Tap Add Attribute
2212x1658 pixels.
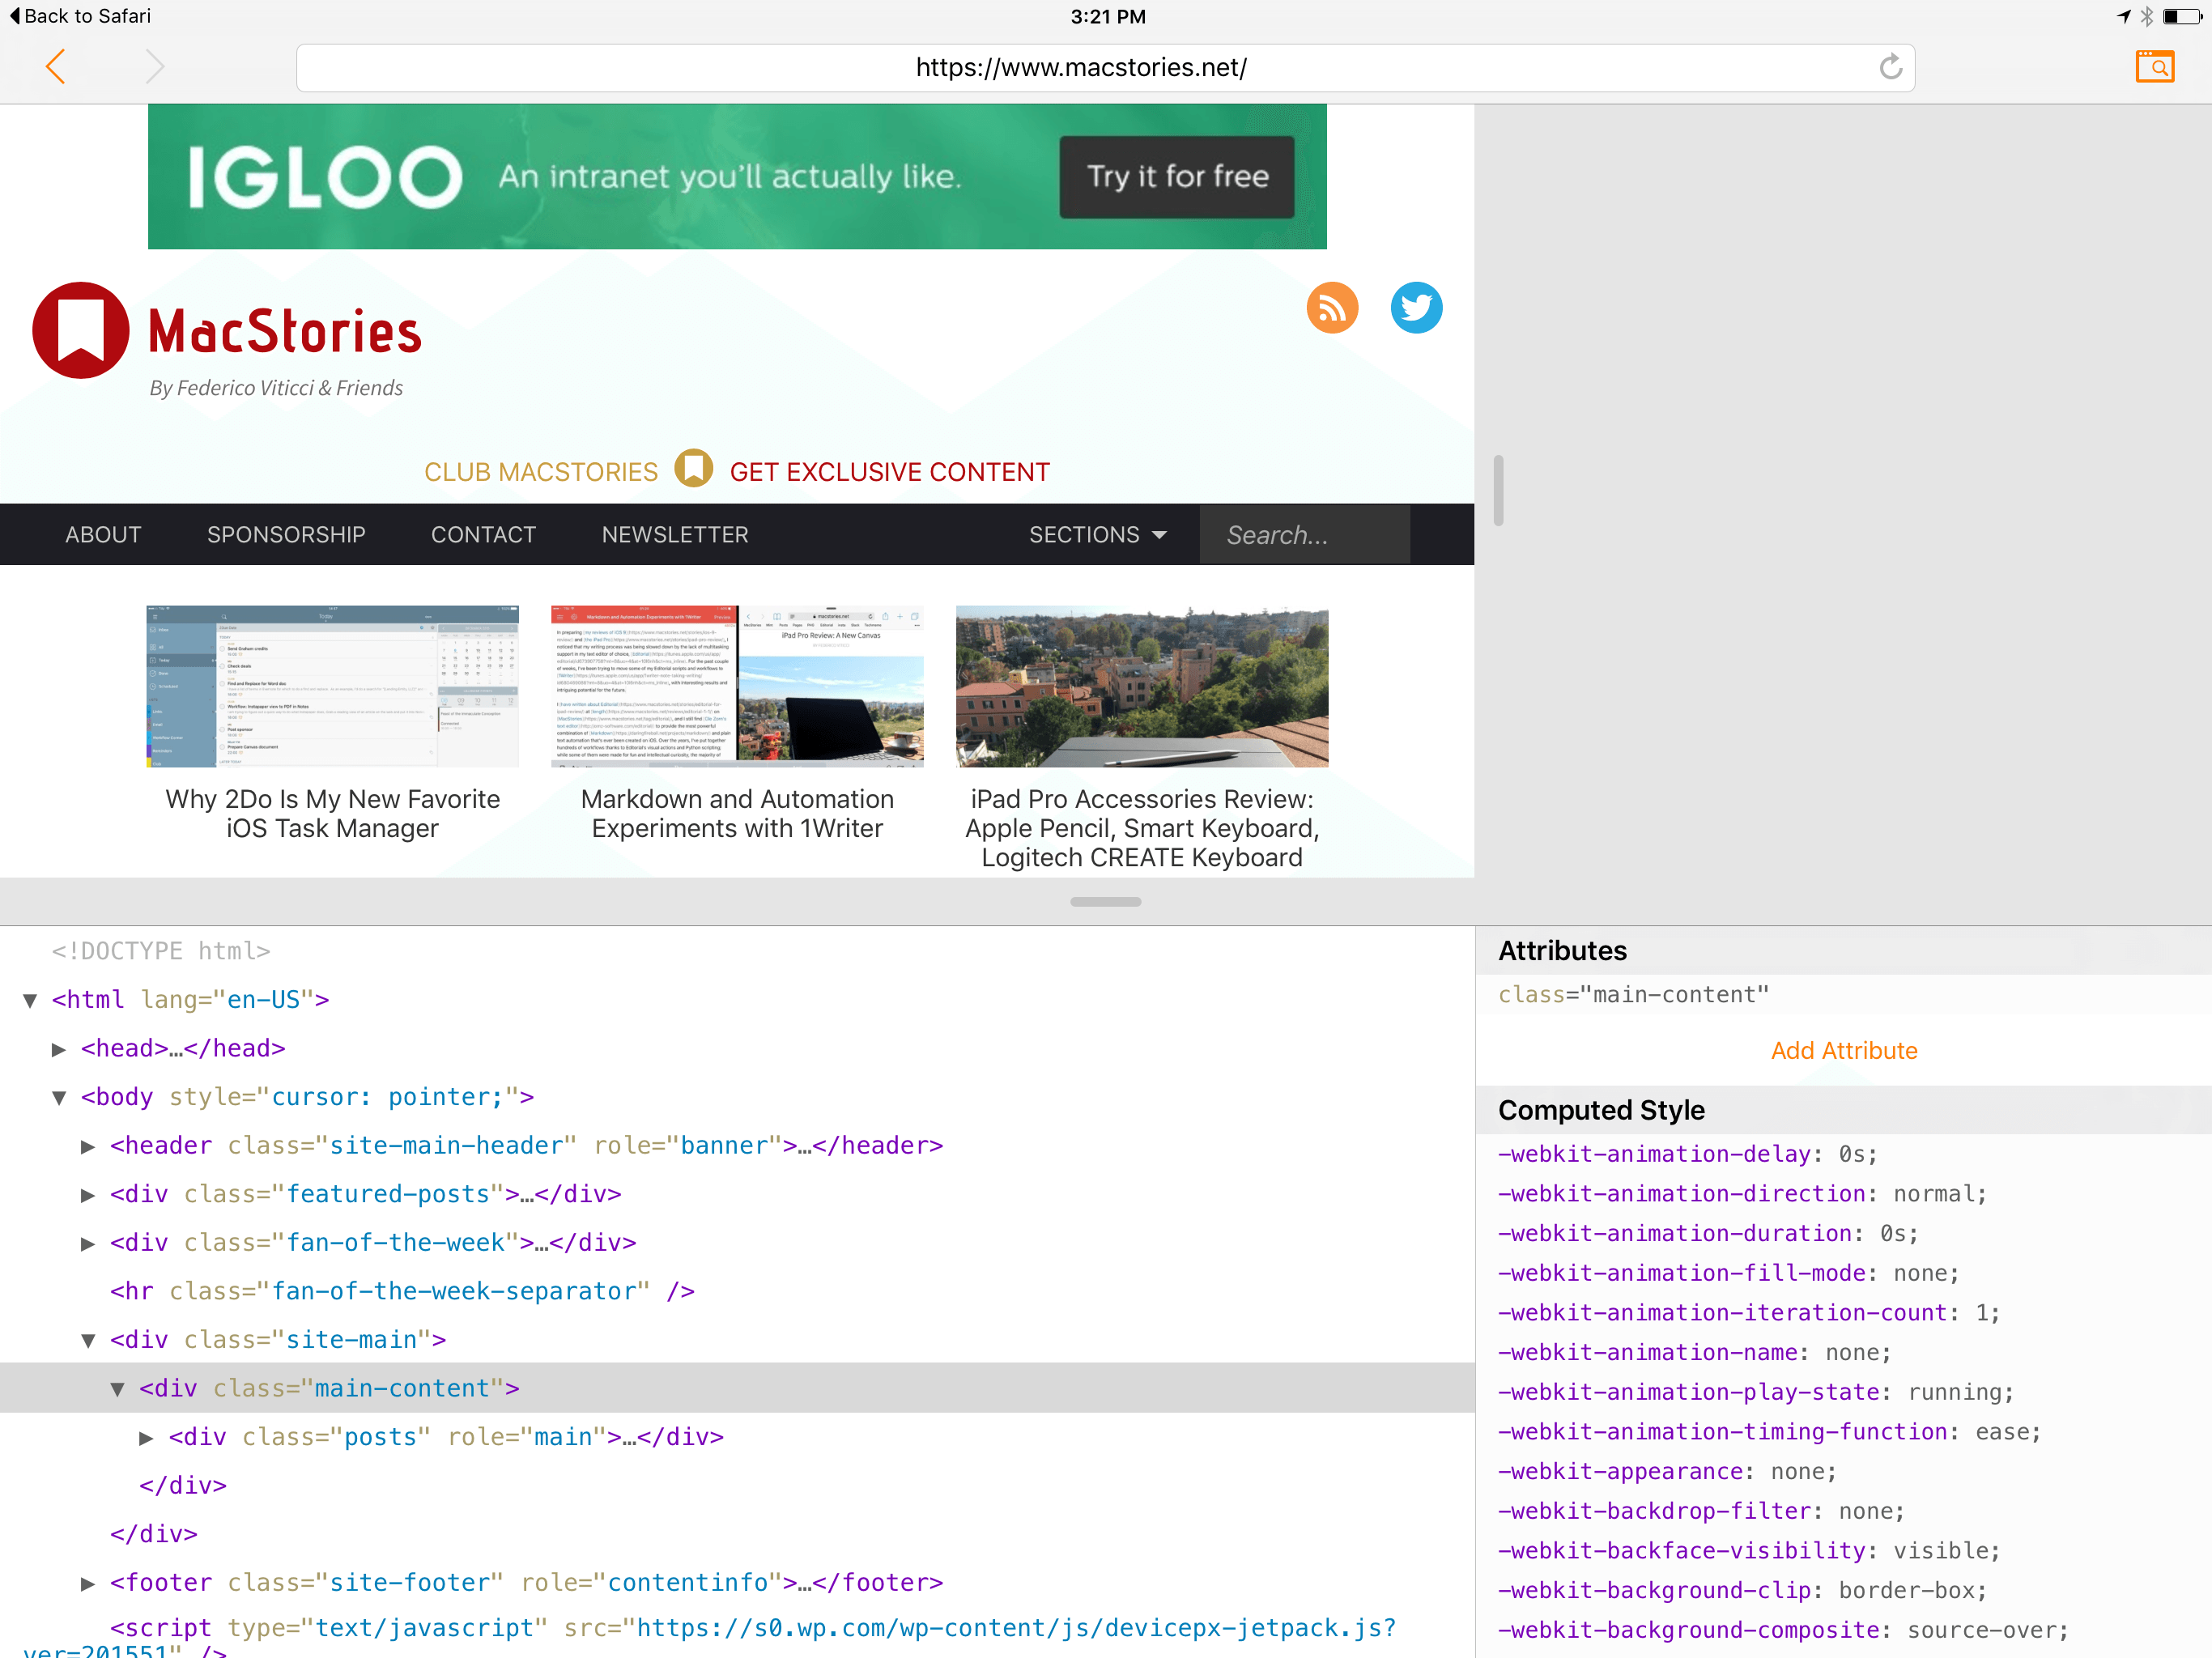coord(1843,1051)
